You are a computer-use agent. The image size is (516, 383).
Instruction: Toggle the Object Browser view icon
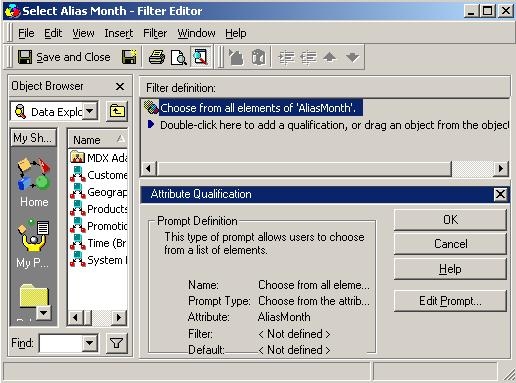201,57
